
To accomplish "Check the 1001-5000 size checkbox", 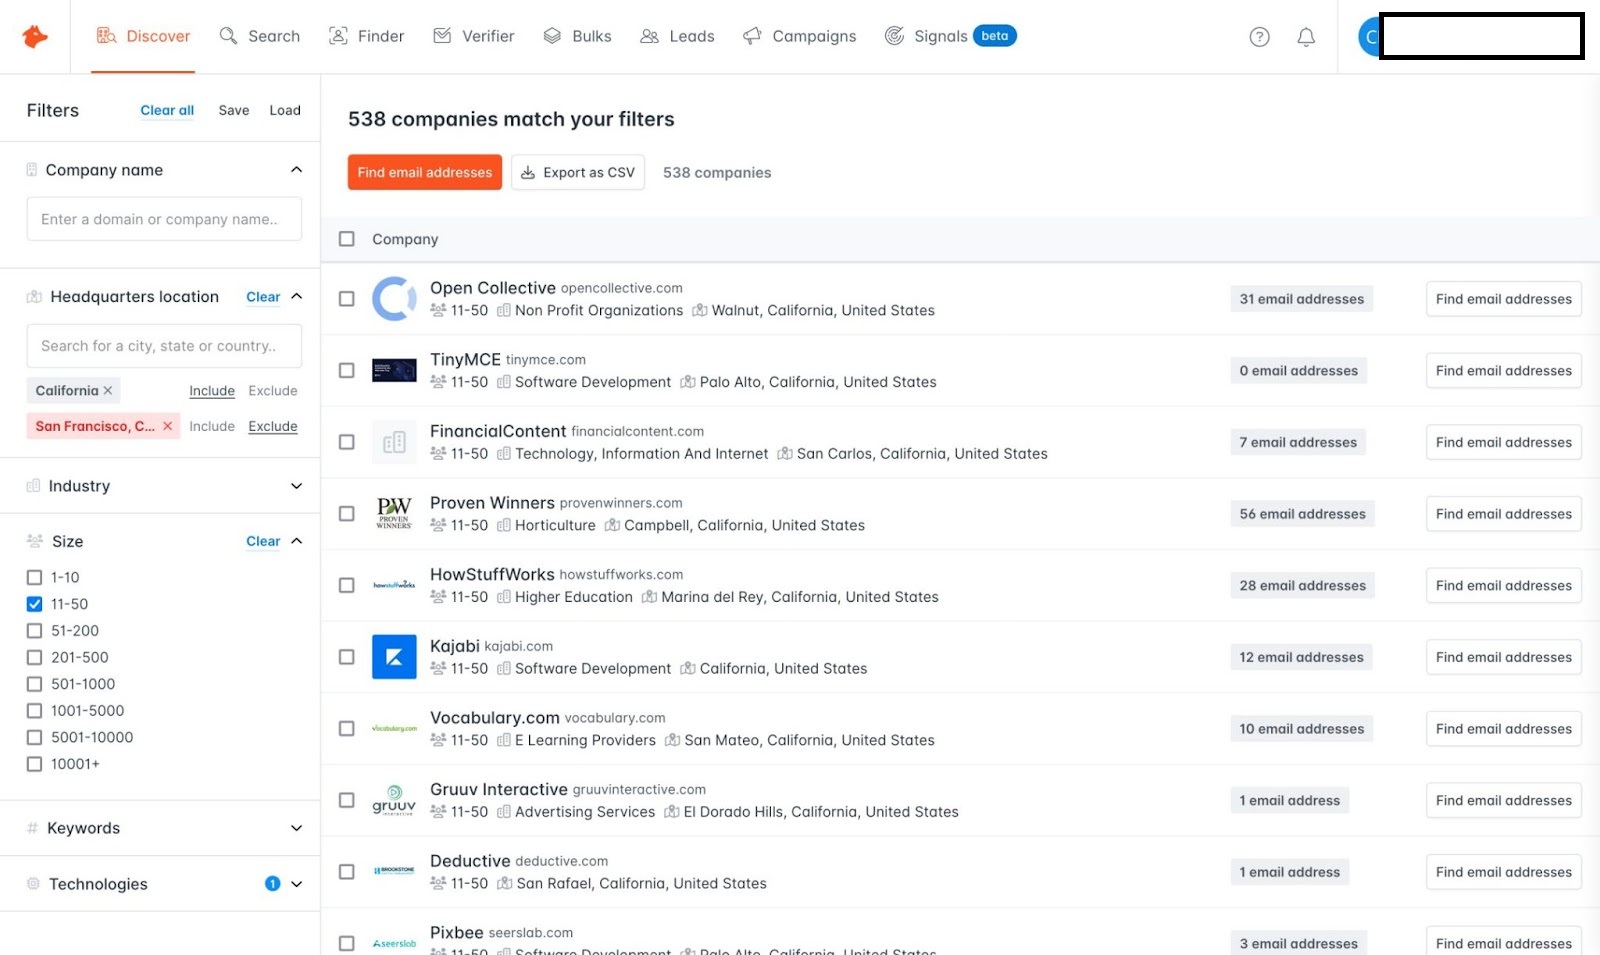I will click(x=35, y=711).
